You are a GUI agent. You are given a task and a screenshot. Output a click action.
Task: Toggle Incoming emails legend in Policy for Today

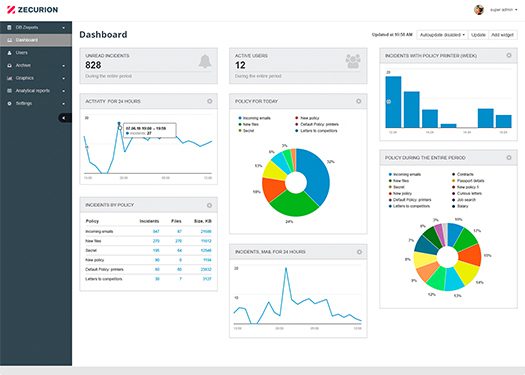click(254, 118)
